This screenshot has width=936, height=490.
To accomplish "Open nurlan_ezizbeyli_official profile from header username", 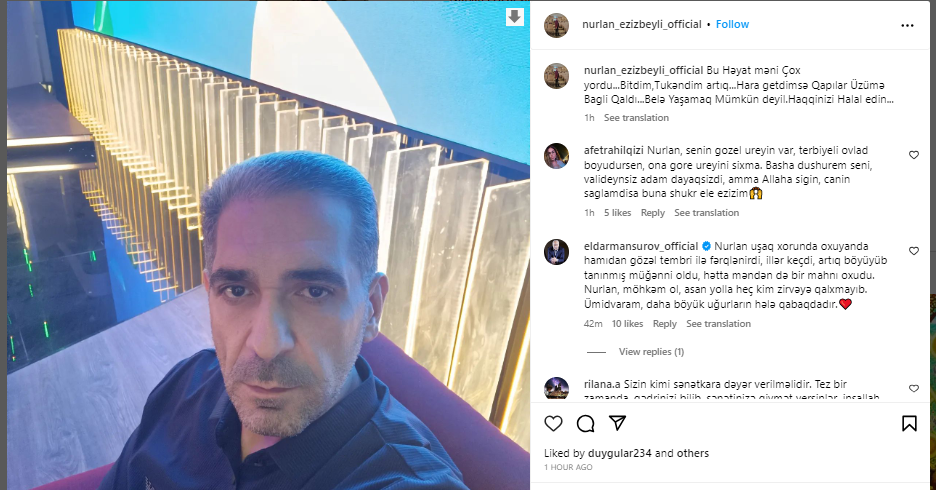I will pos(642,24).
